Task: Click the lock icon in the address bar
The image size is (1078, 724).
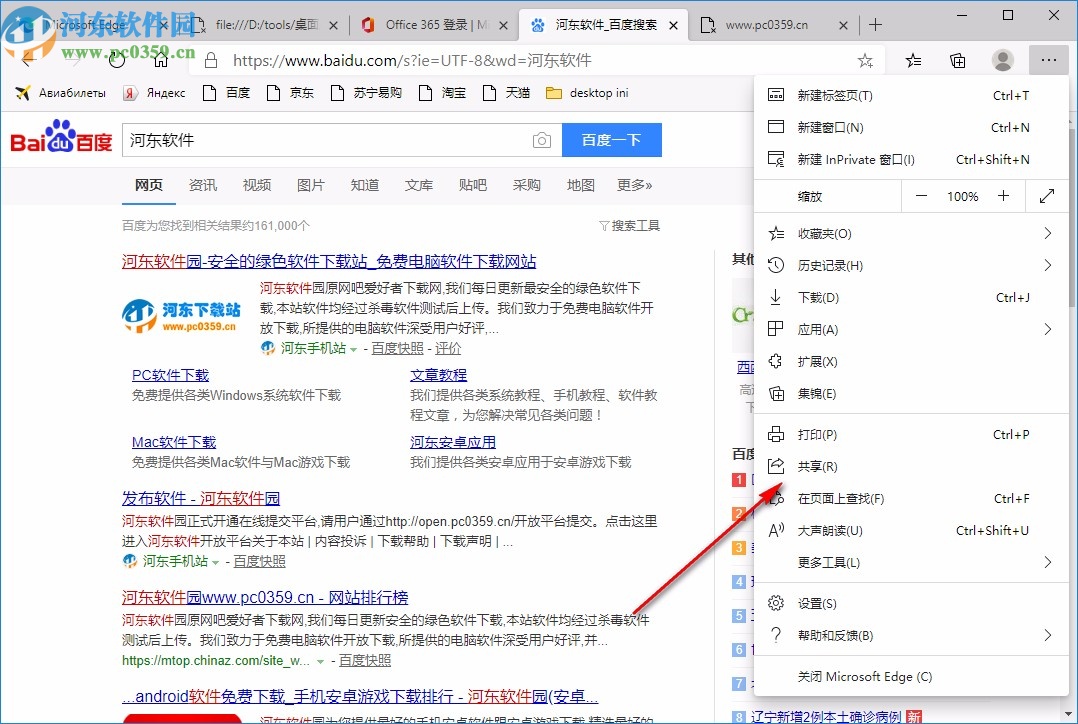Action: 209,59
